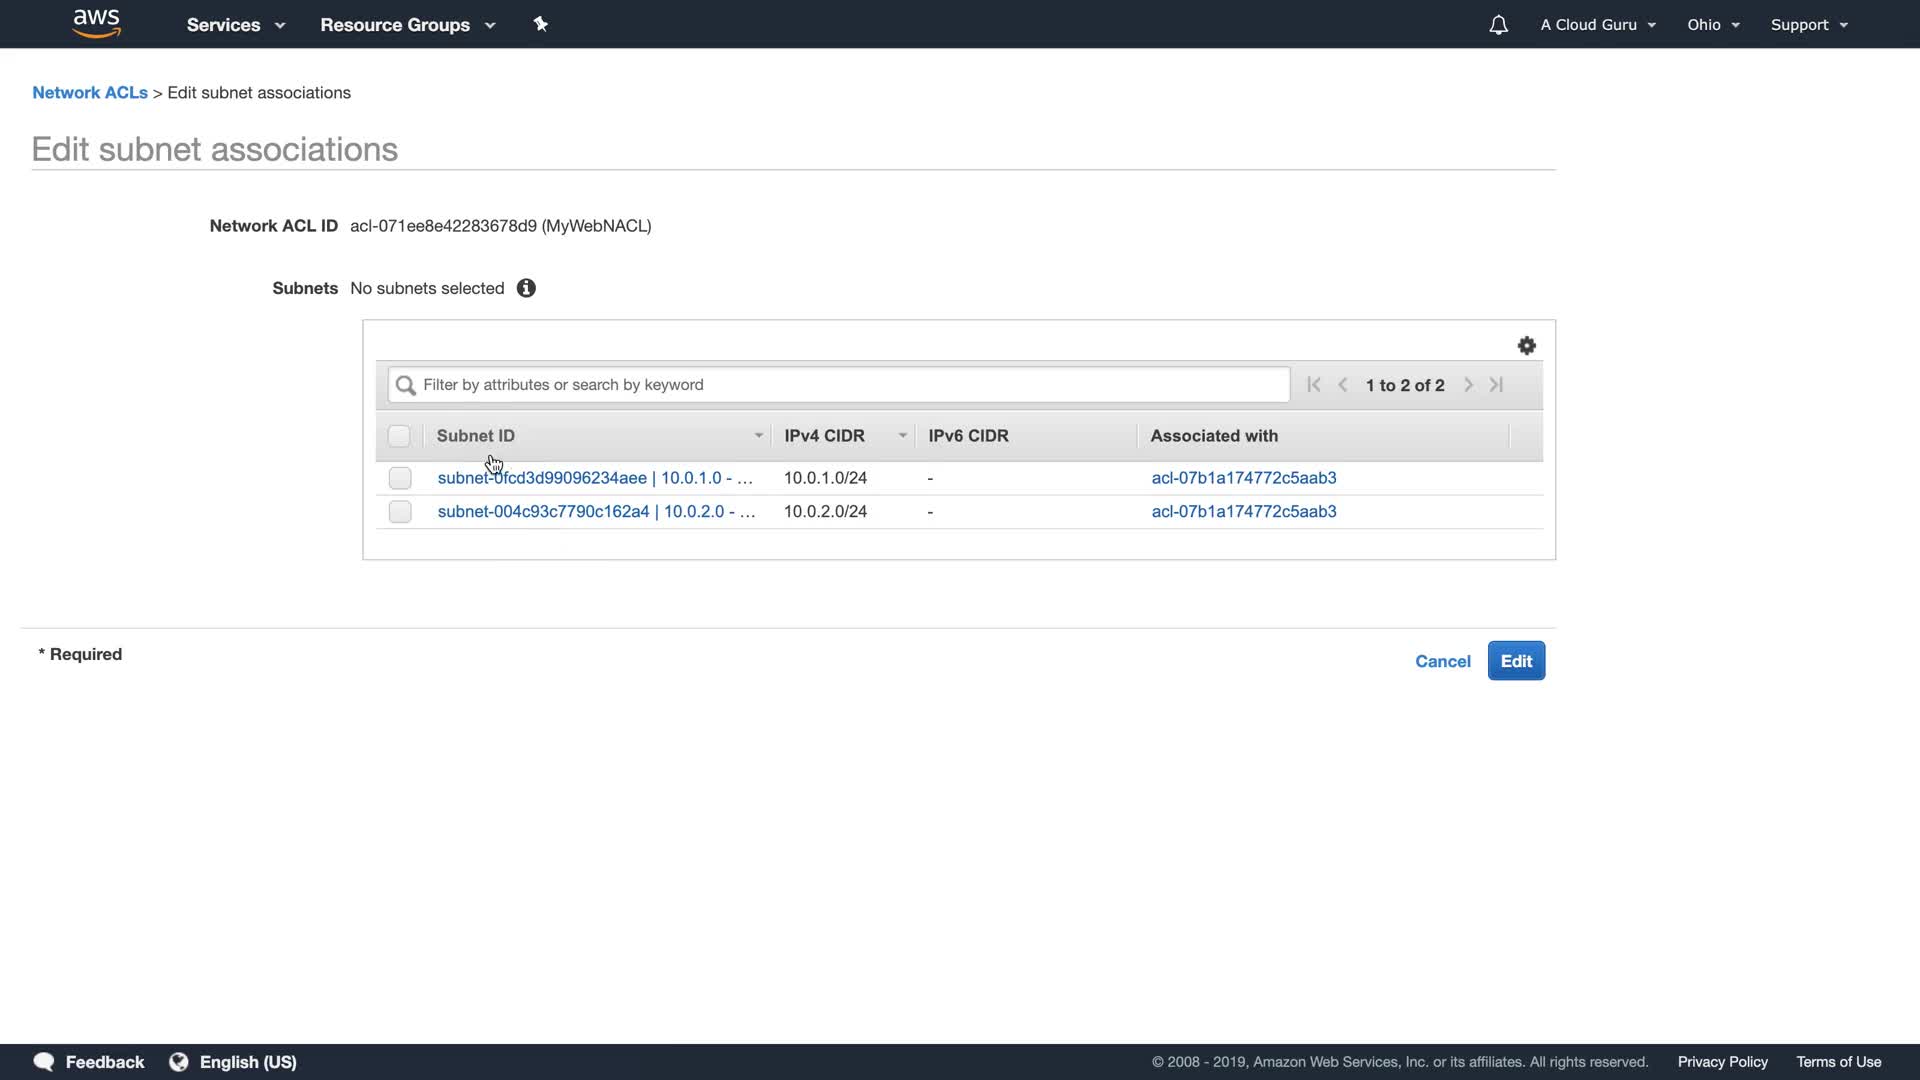Open the Resource Groups menu
The image size is (1920, 1080).
[x=407, y=25]
